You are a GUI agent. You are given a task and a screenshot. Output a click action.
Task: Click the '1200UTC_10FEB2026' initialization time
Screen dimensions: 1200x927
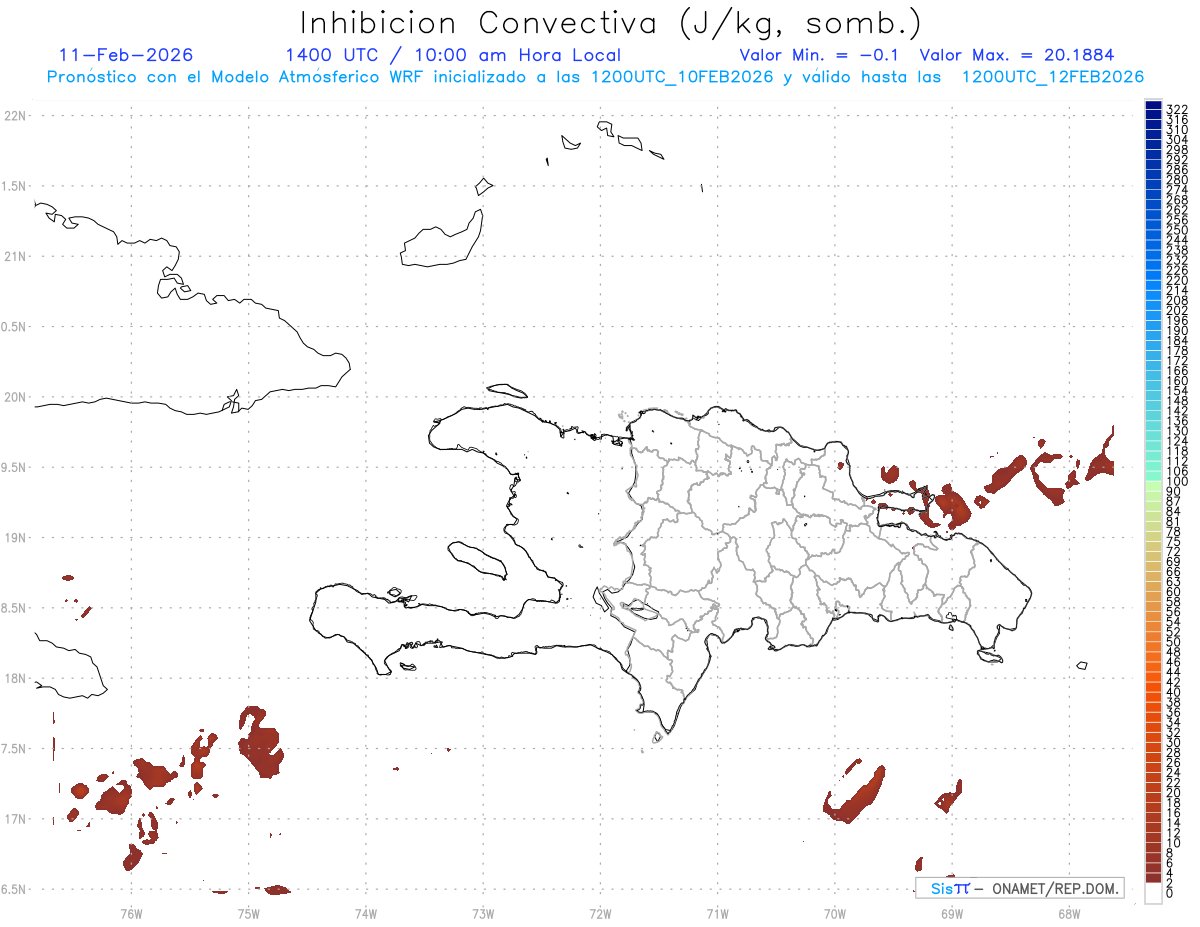pyautogui.click(x=682, y=77)
